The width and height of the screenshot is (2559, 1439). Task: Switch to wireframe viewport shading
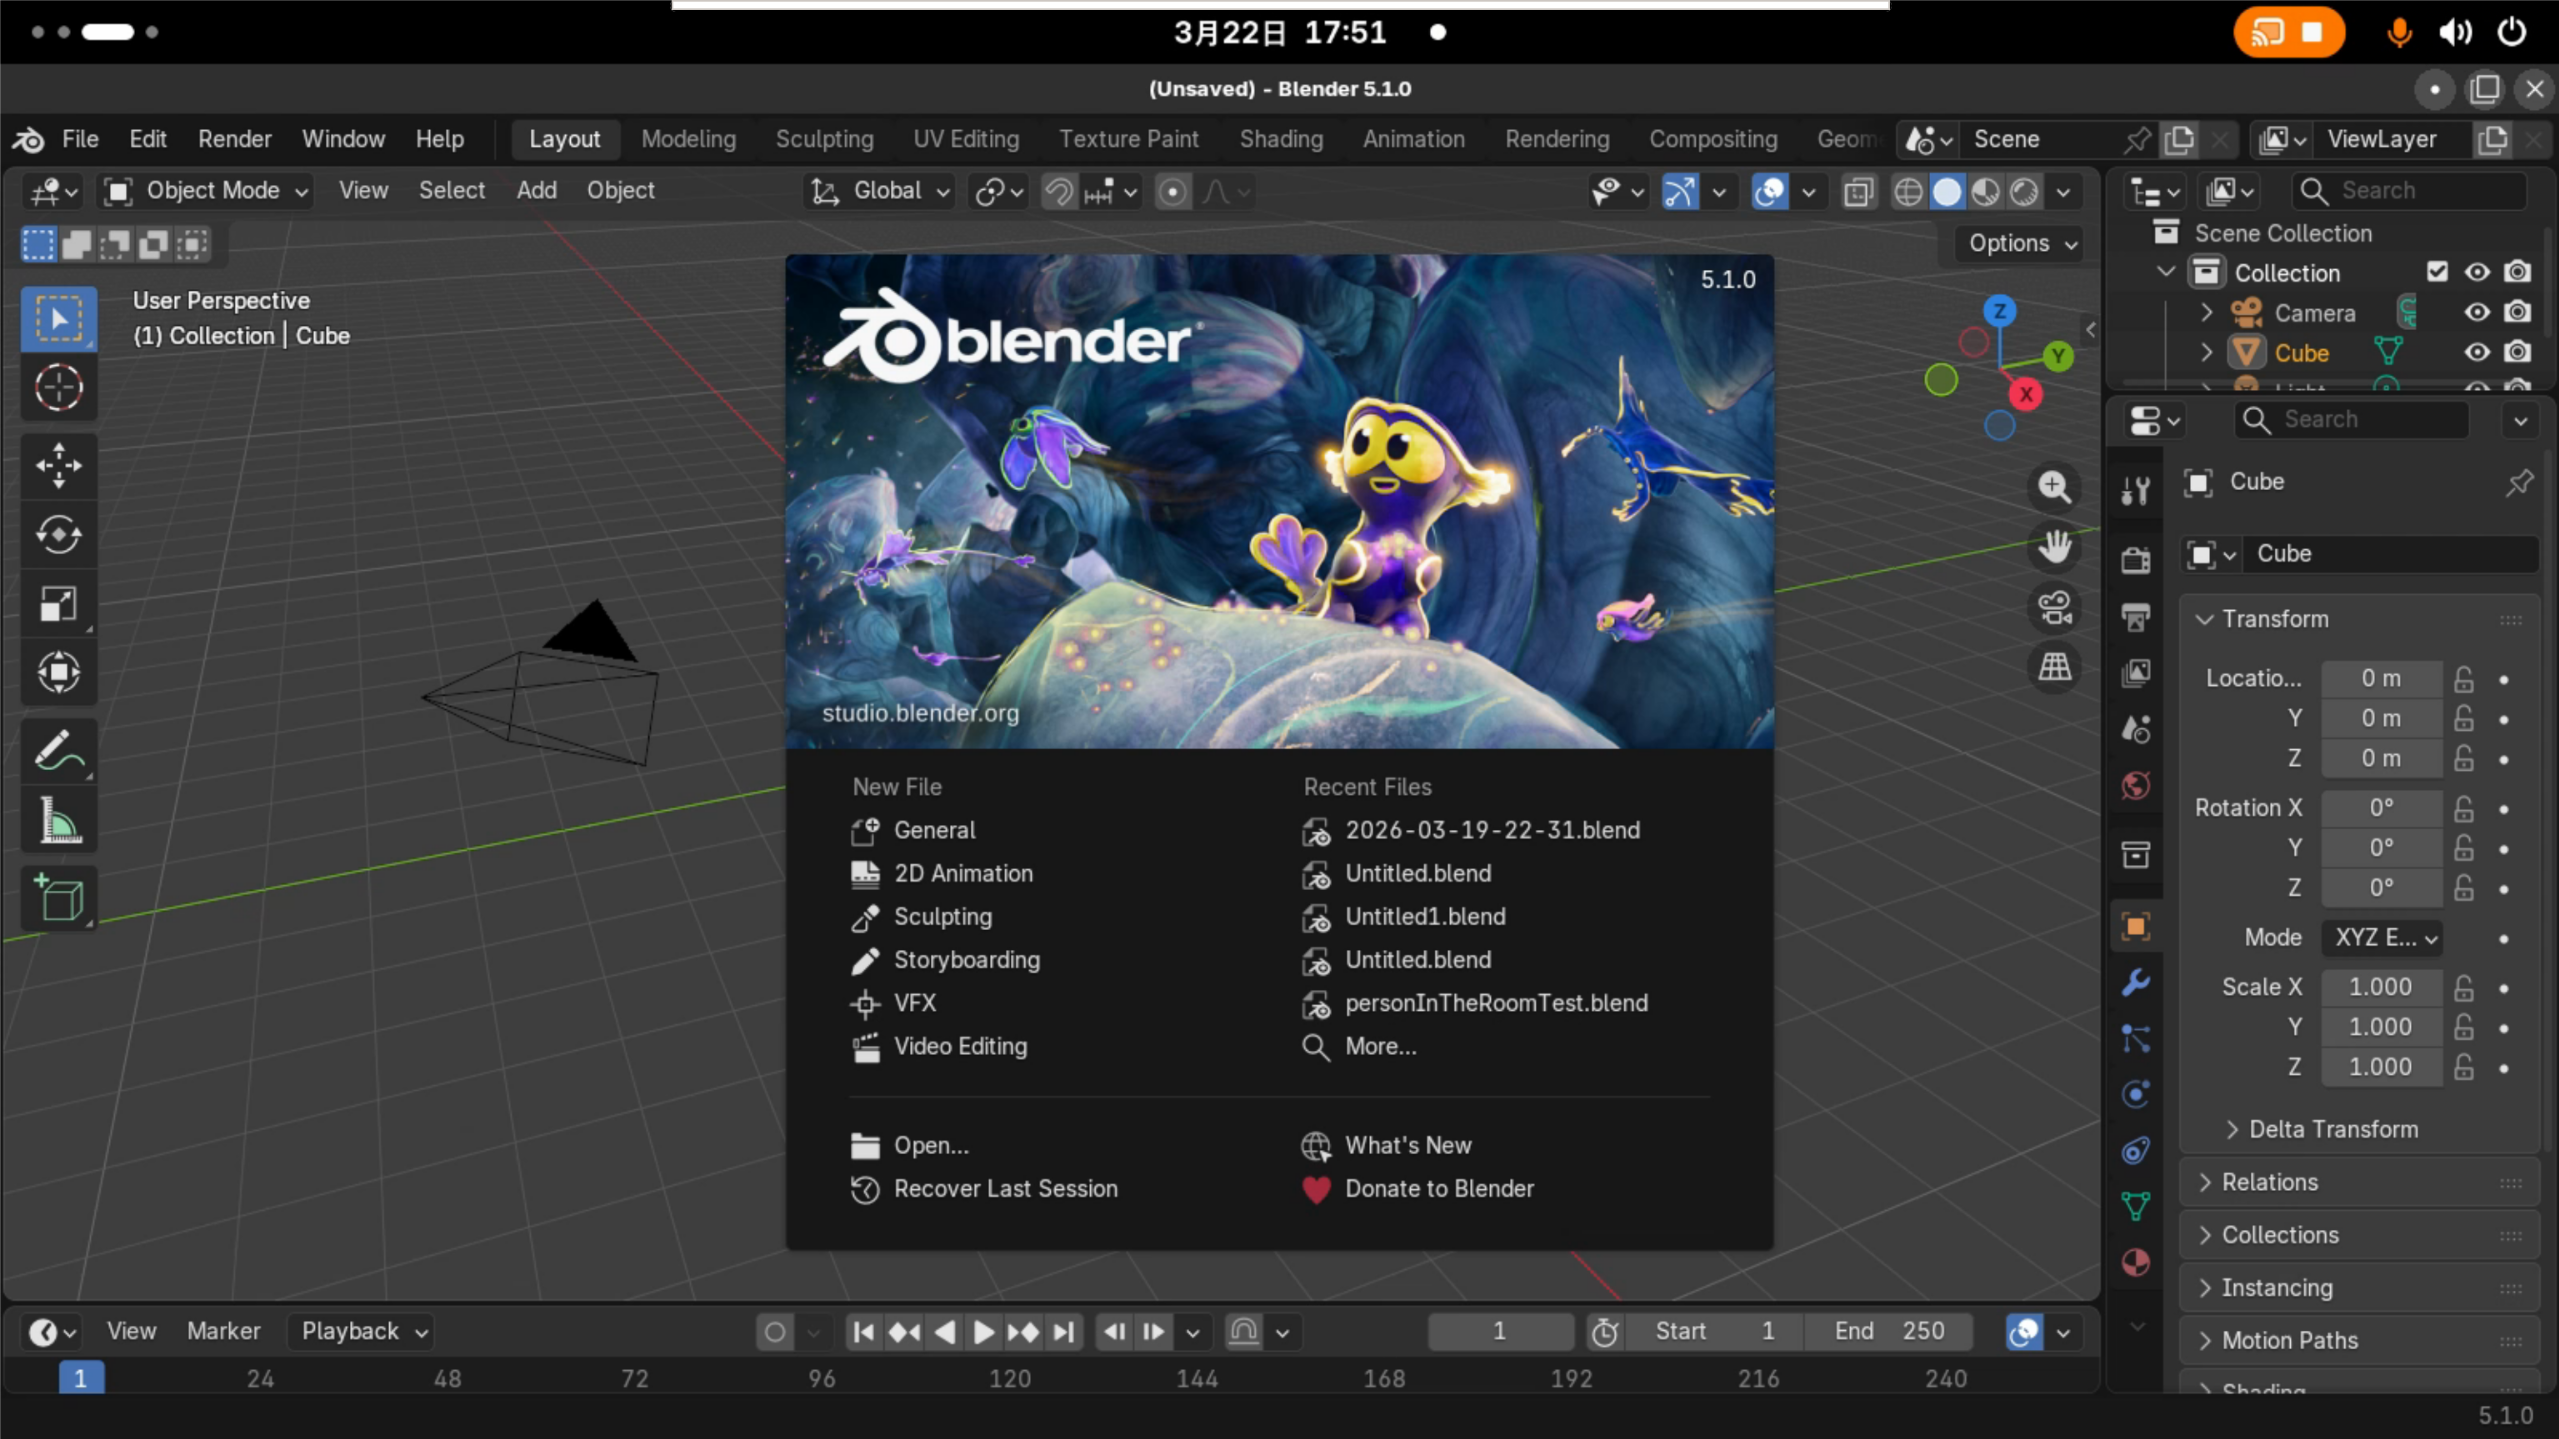point(1908,191)
